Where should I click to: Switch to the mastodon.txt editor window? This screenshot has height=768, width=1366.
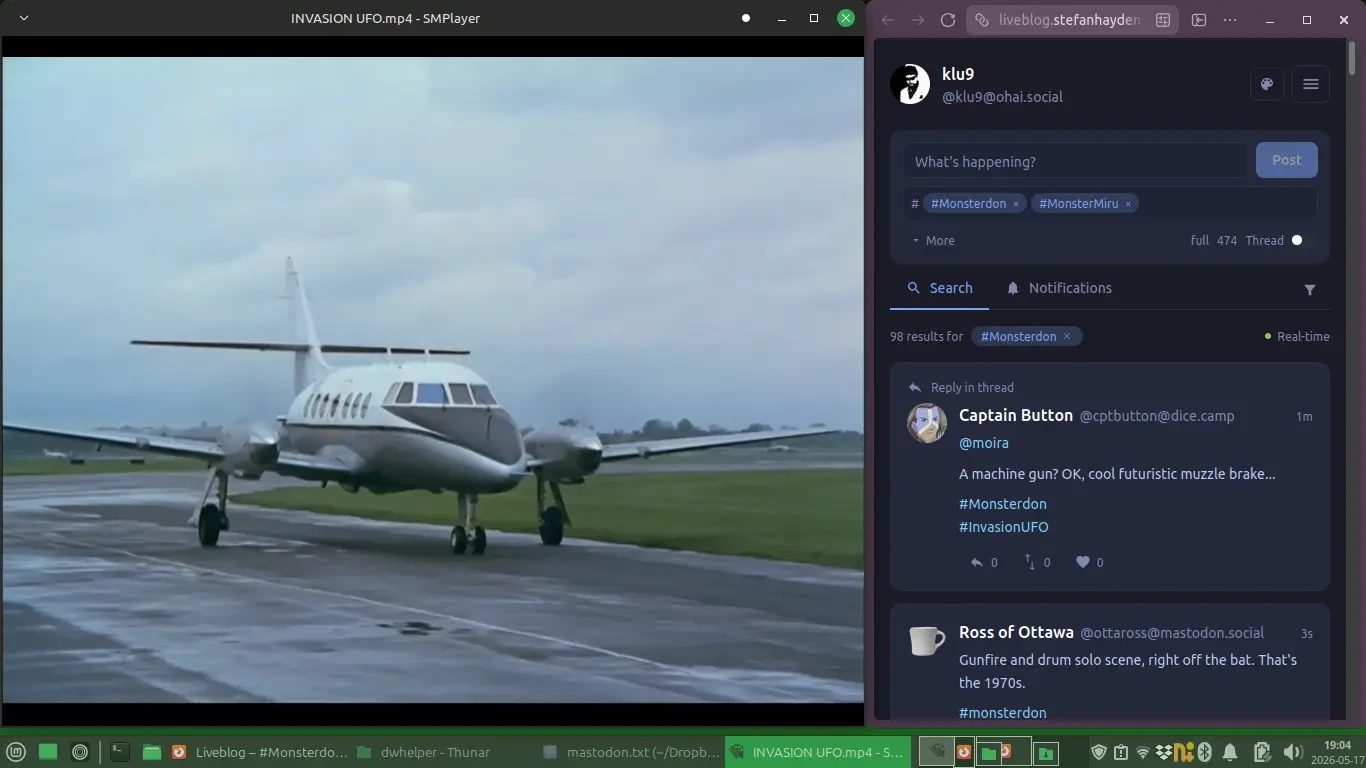[x=631, y=752]
